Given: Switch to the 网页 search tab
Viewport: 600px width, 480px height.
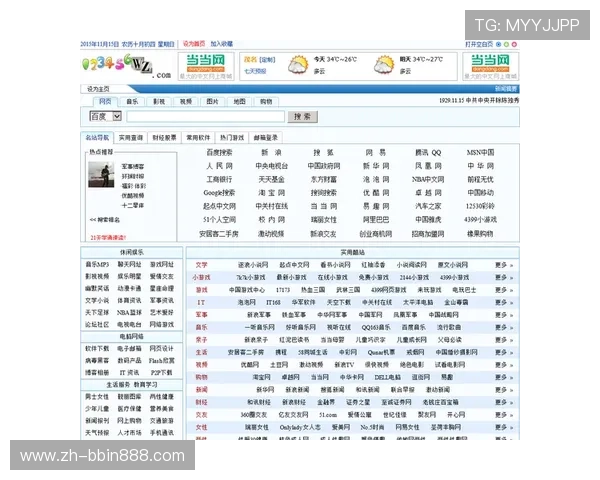Looking at the screenshot, I should click(x=105, y=101).
